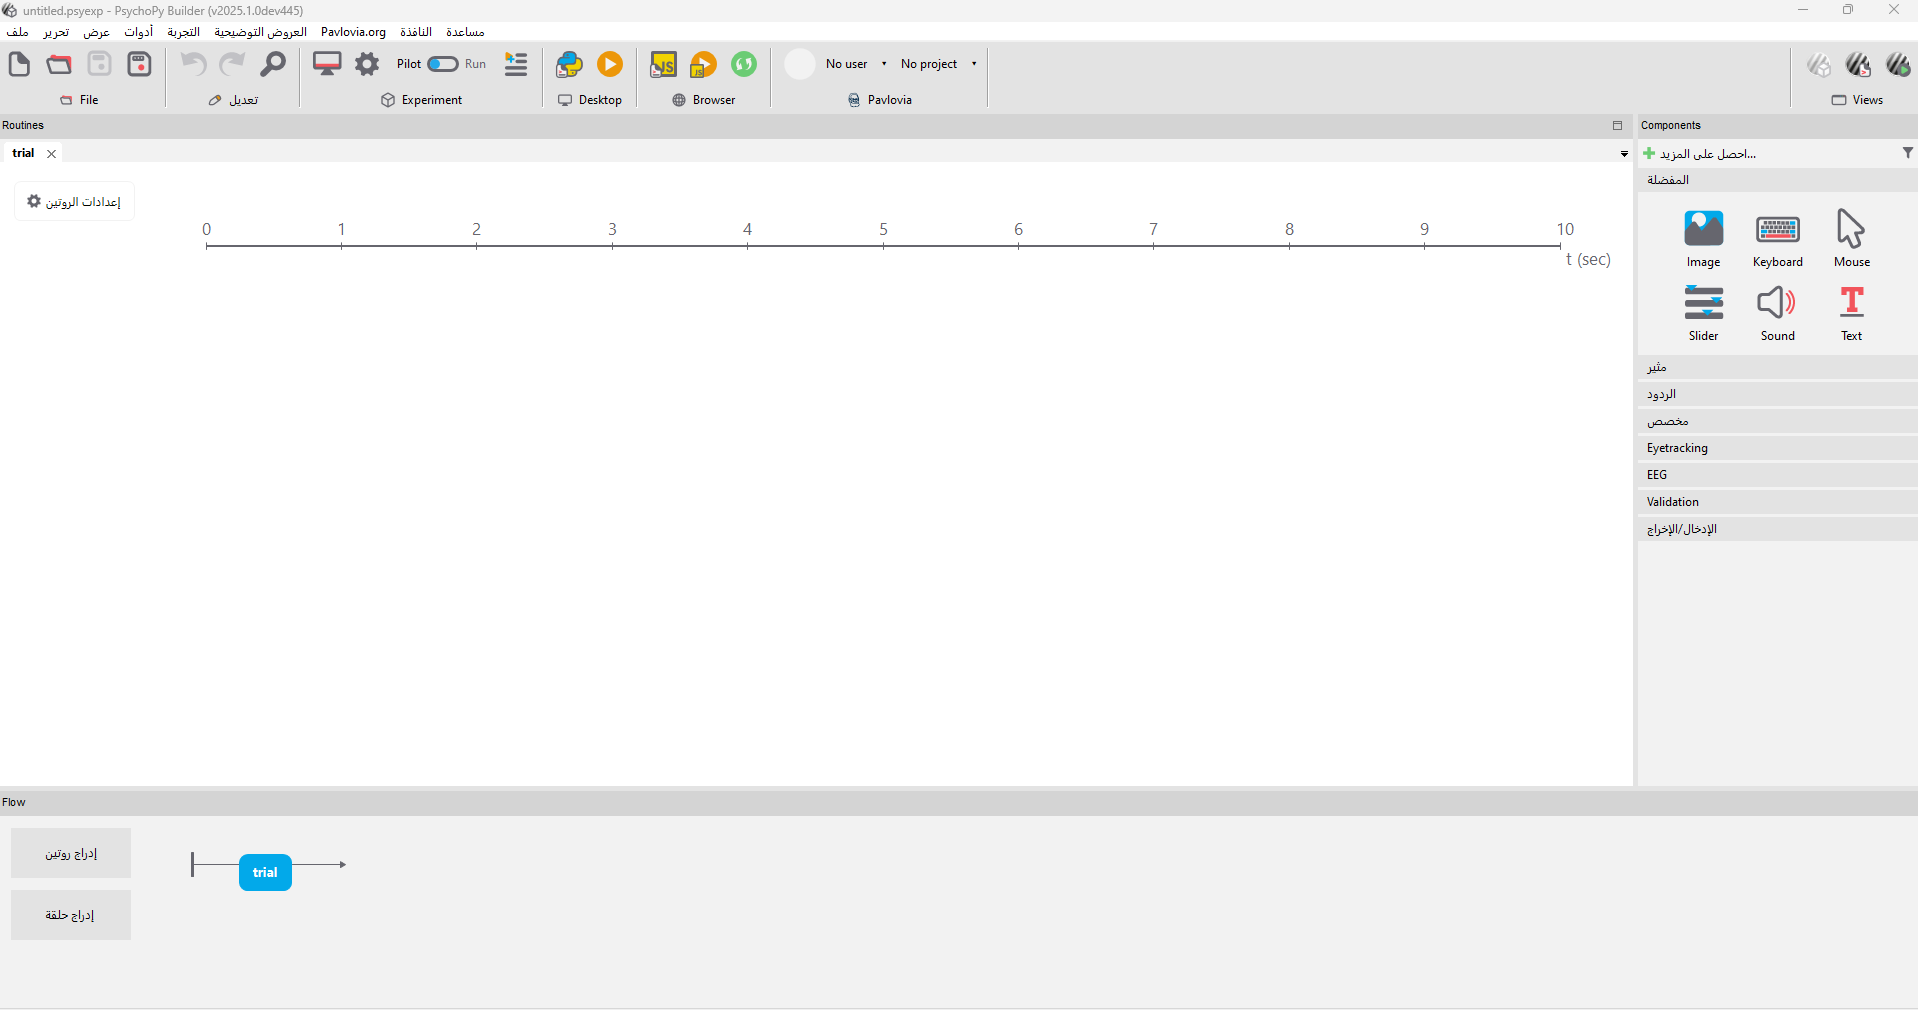
Task: Open Experiment settings gear icon
Action: pos(367,65)
